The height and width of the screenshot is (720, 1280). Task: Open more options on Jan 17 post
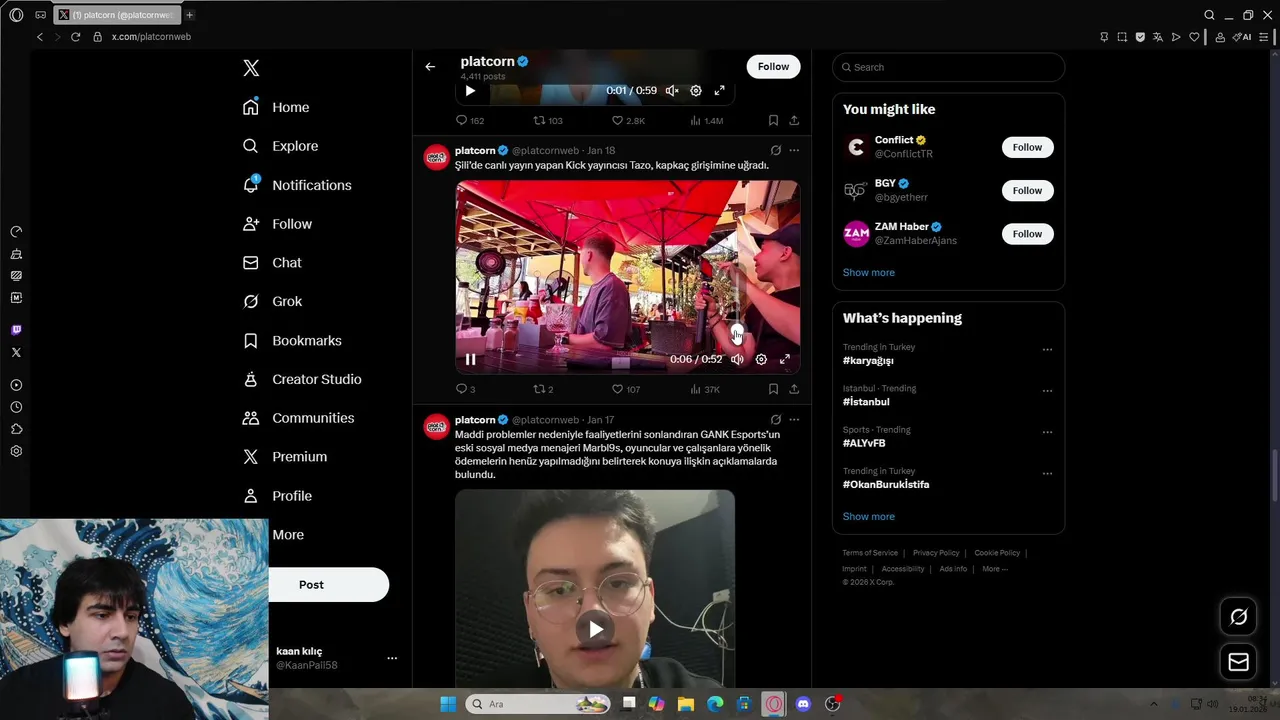point(794,420)
